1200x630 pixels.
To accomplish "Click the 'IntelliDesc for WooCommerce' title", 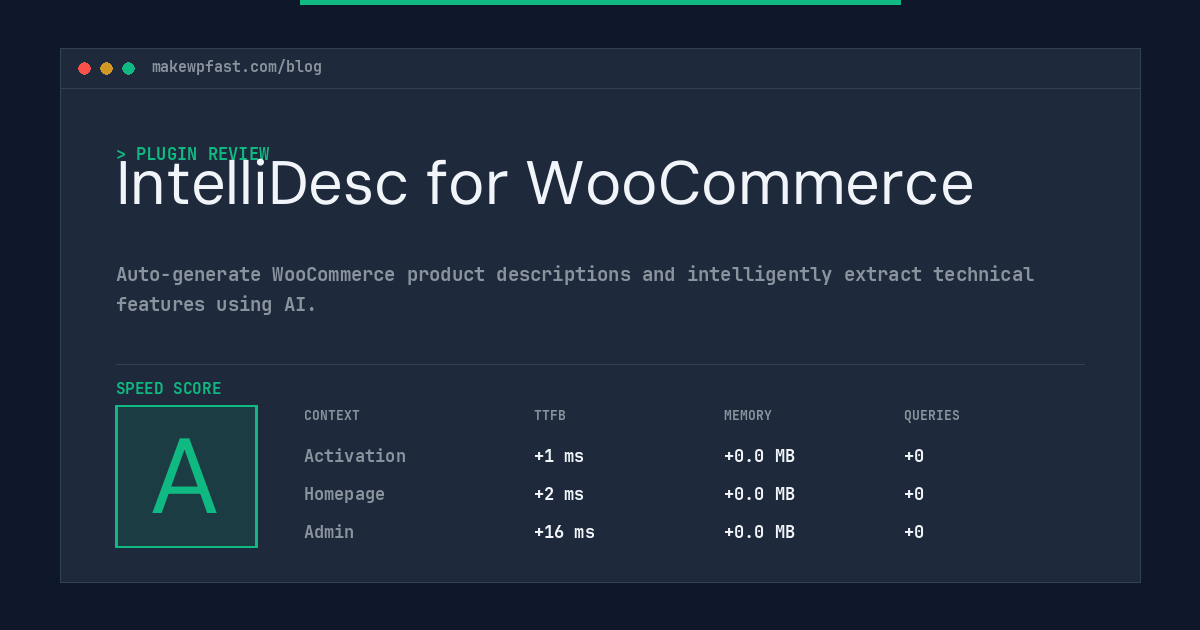I will click(545, 183).
